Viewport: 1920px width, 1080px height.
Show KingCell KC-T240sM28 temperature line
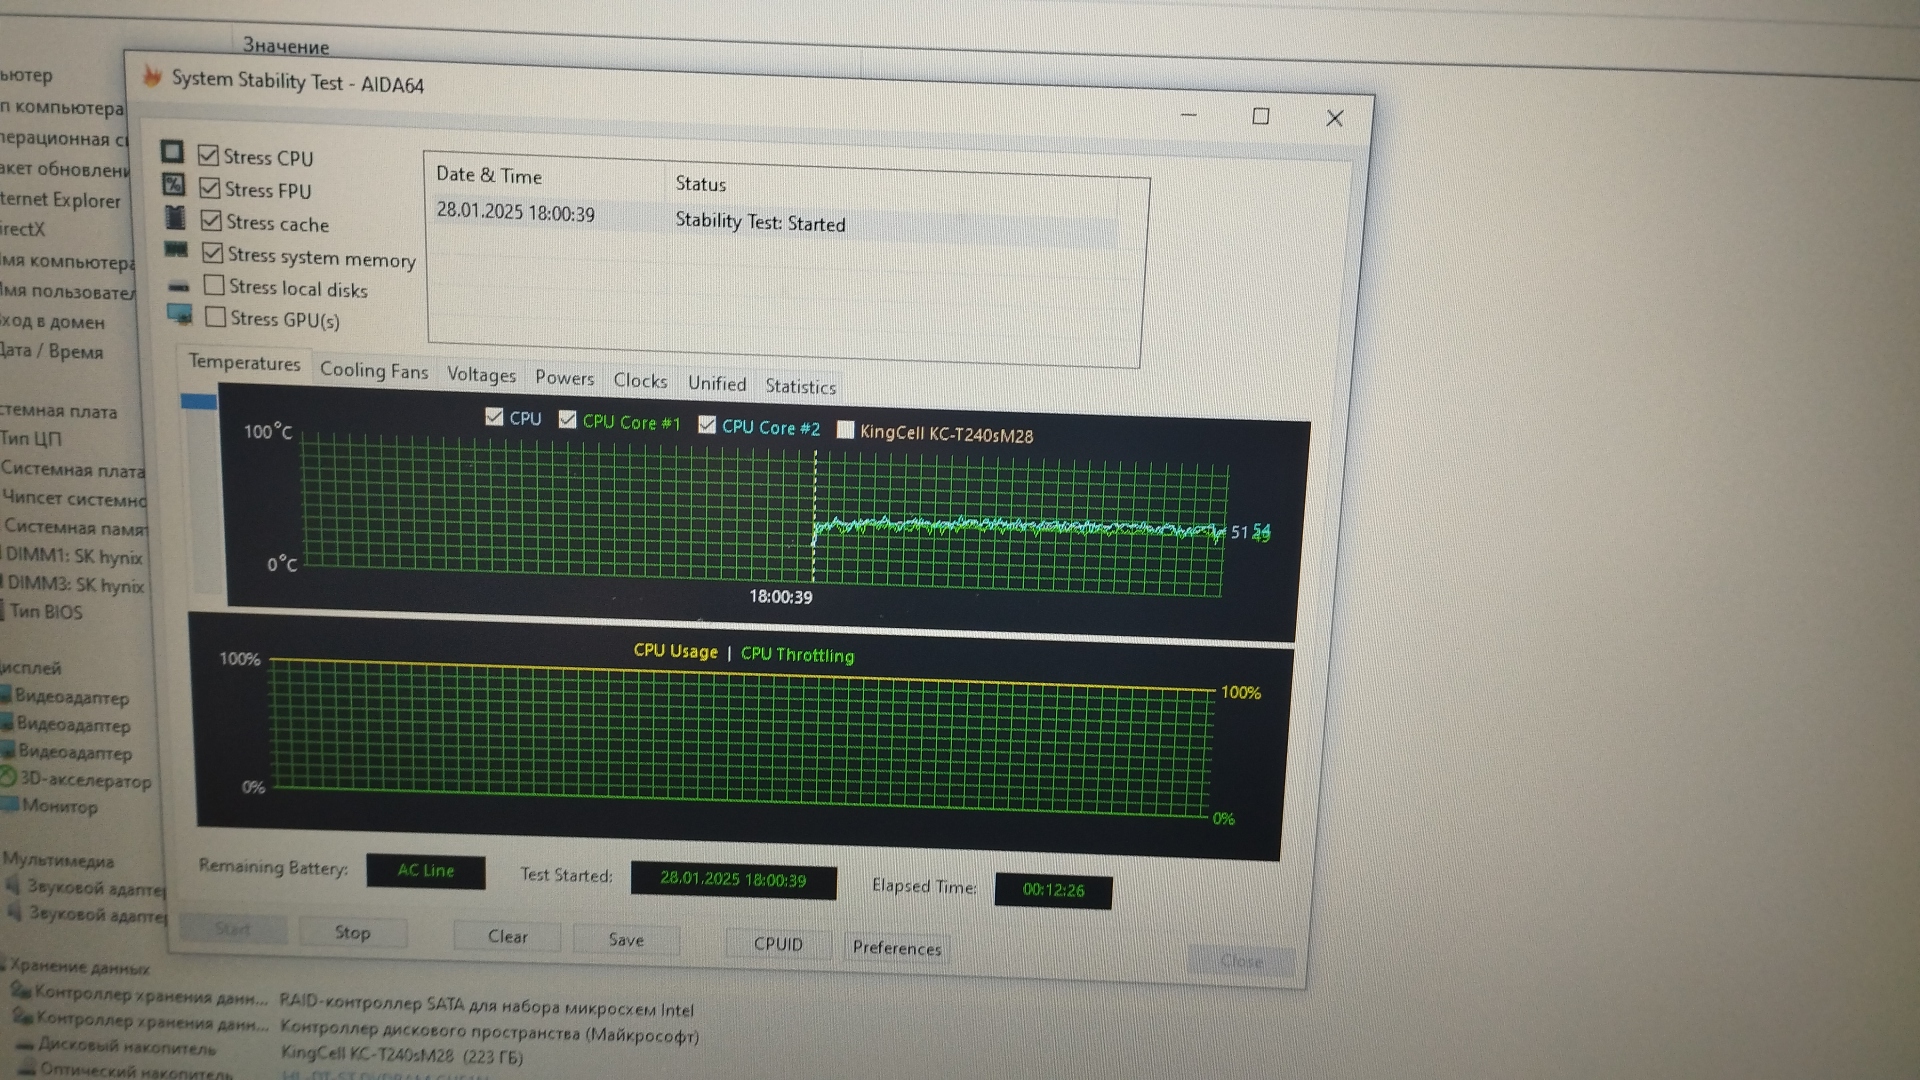pos(845,430)
